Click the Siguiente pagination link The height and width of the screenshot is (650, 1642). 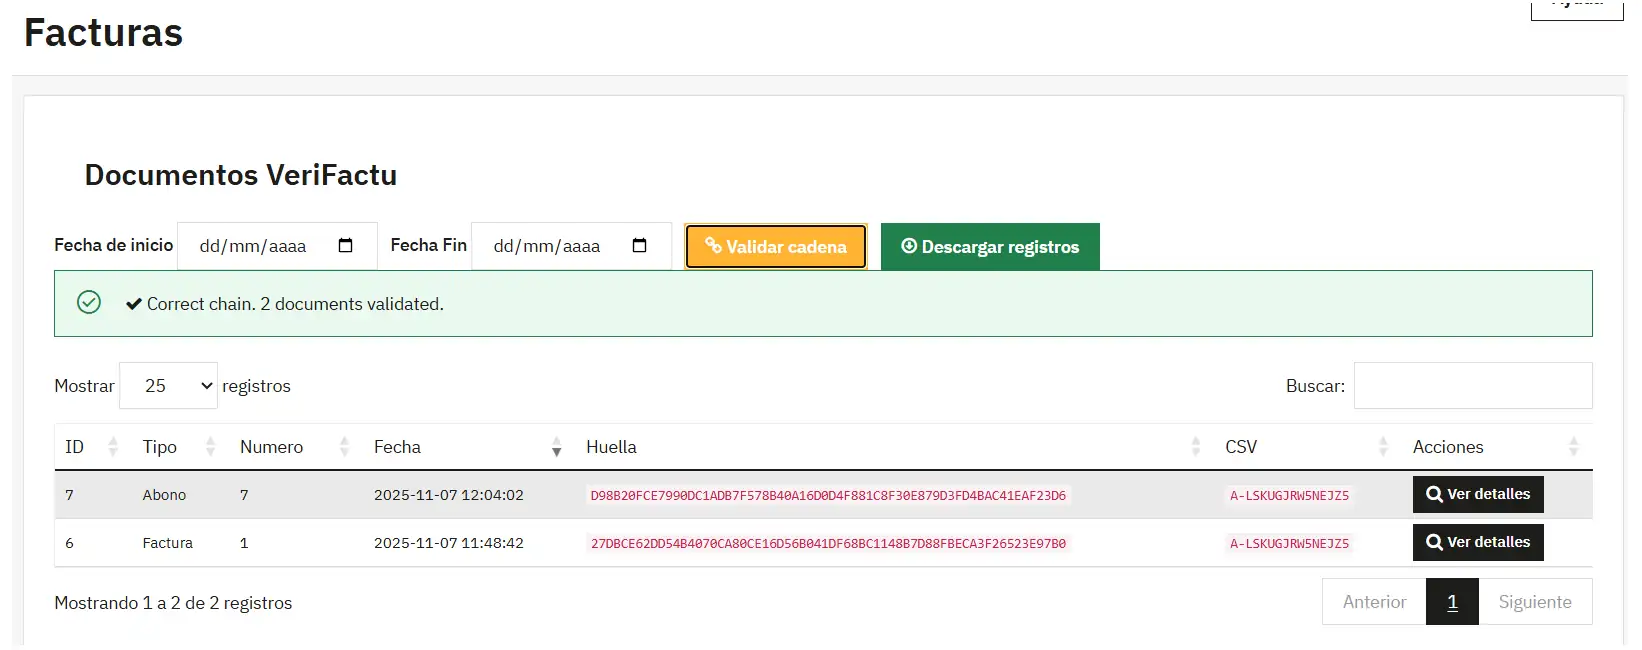coord(1534,602)
